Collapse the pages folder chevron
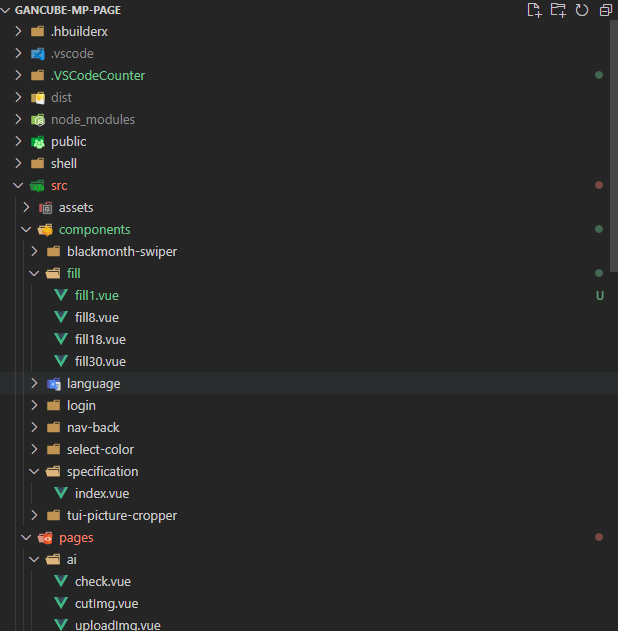The width and height of the screenshot is (618, 631). (26, 538)
